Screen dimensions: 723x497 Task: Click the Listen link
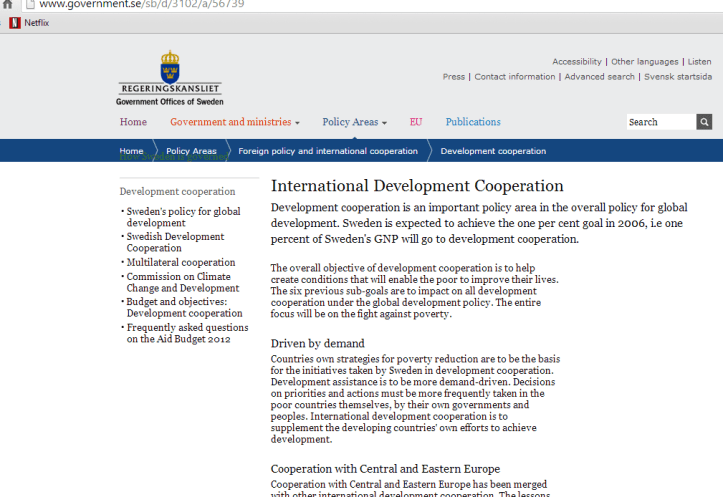click(x=699, y=61)
